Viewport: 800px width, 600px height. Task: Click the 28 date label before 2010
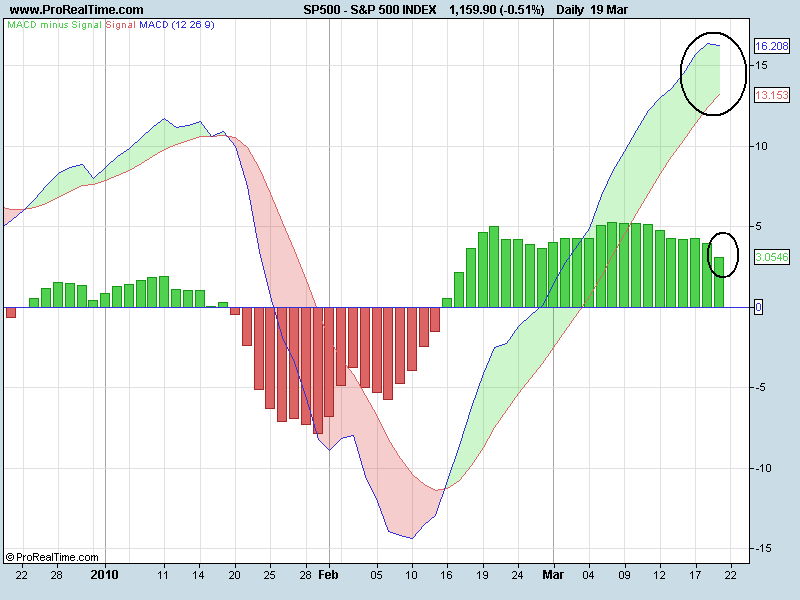pyautogui.click(x=56, y=575)
